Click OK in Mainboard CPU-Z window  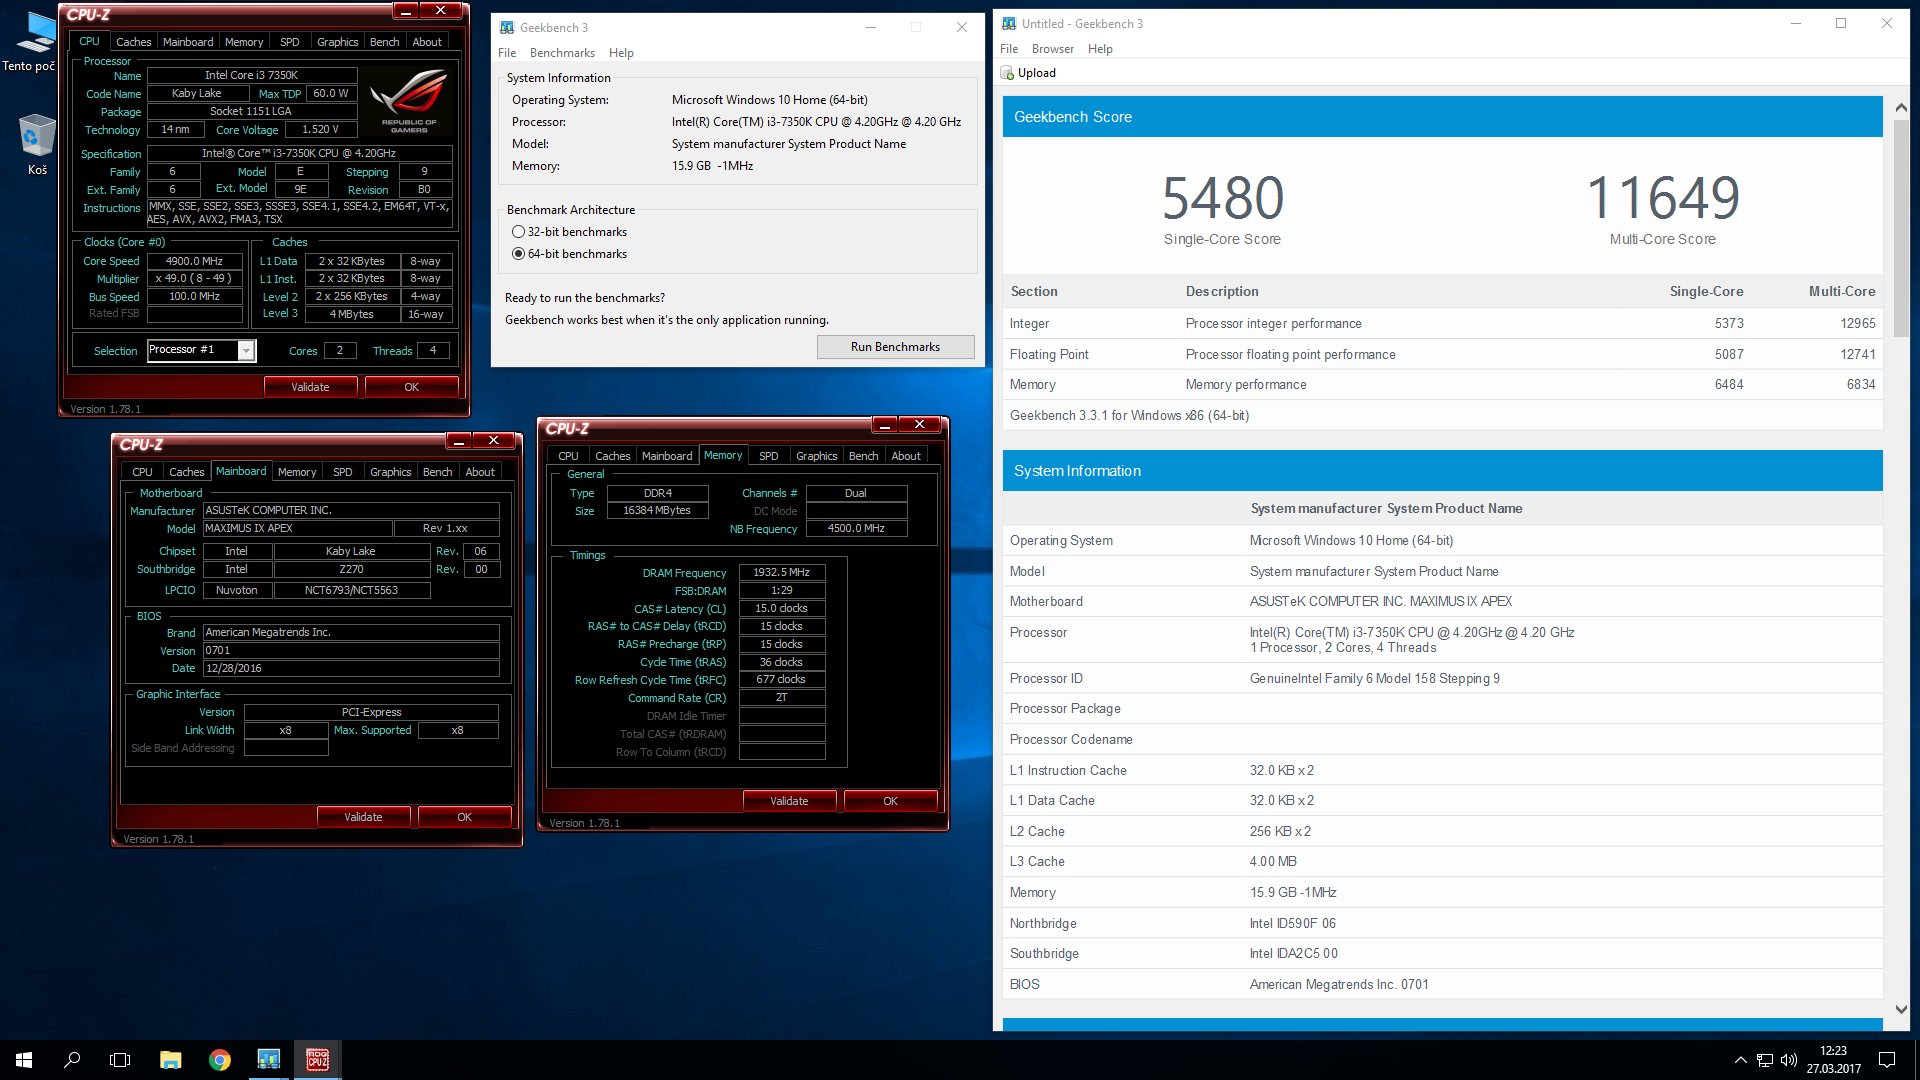pyautogui.click(x=464, y=817)
